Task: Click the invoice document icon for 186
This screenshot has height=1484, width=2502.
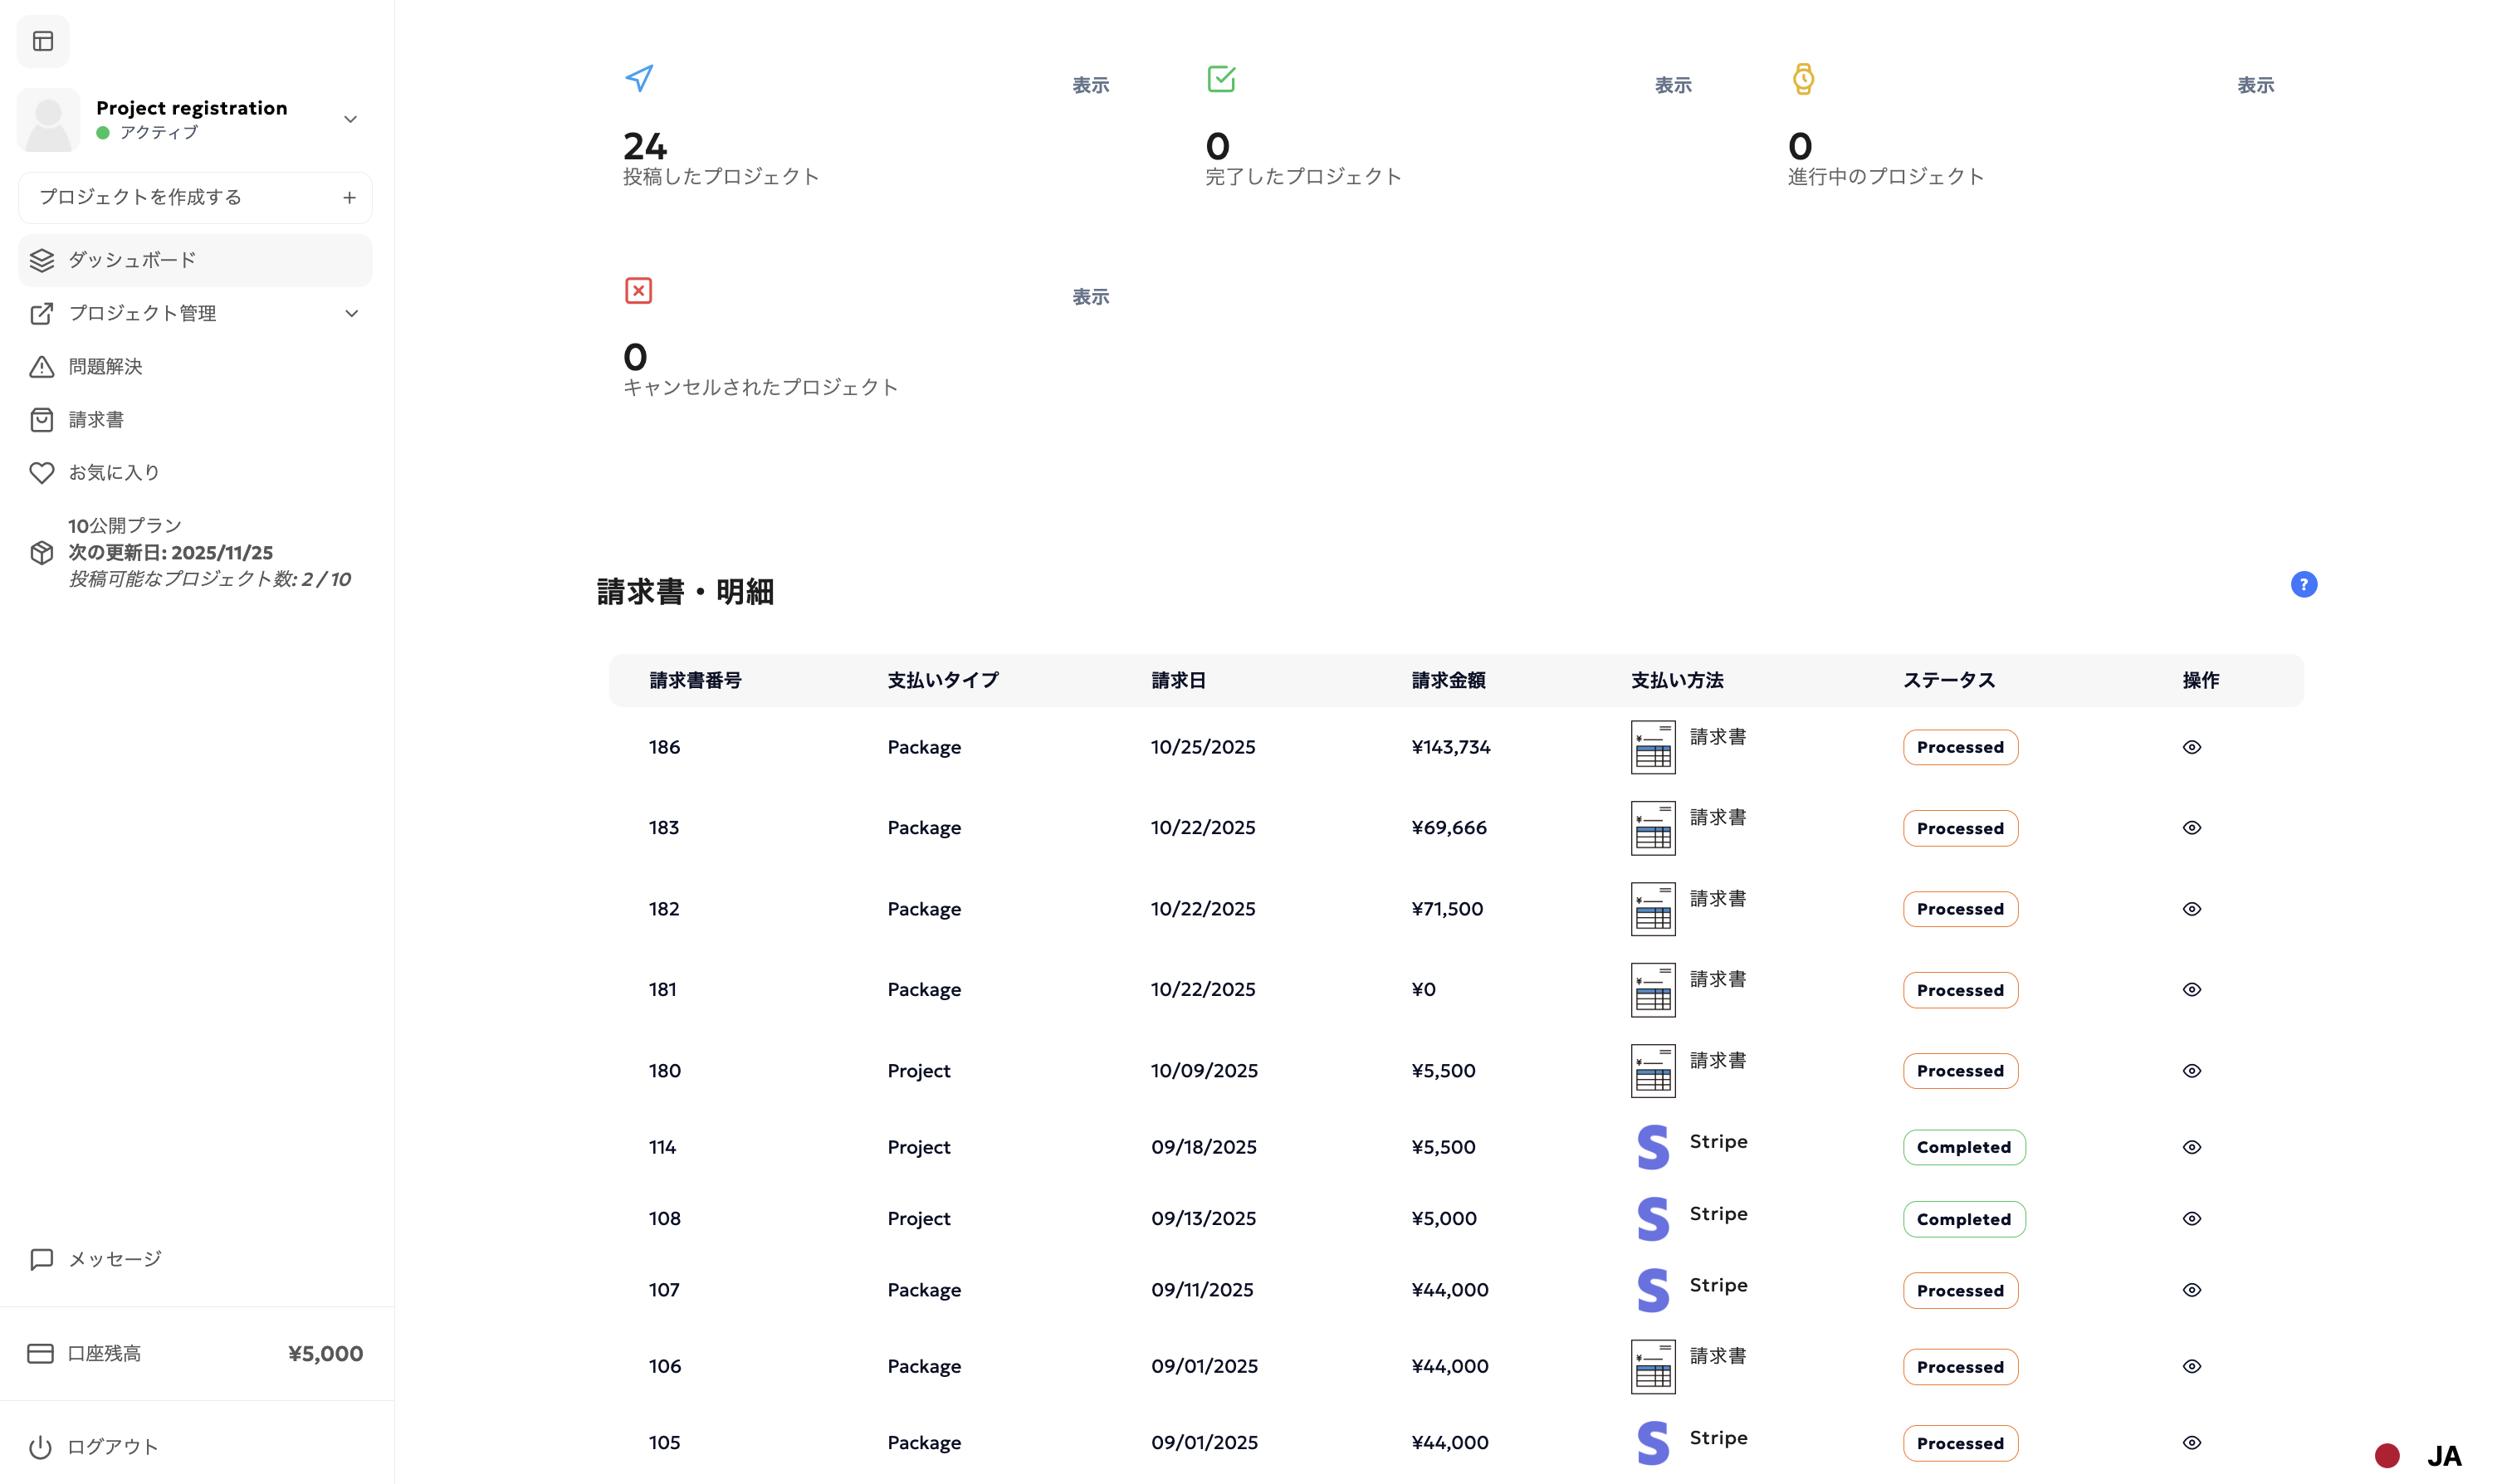Action: [x=1652, y=747]
